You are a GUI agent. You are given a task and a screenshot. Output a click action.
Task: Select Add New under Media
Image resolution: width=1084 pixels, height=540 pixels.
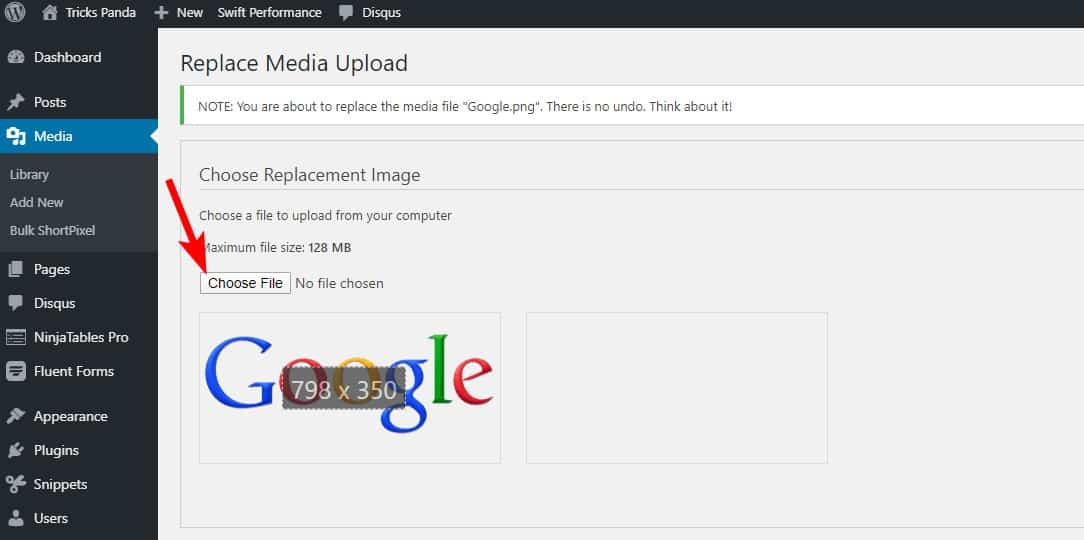coord(37,202)
